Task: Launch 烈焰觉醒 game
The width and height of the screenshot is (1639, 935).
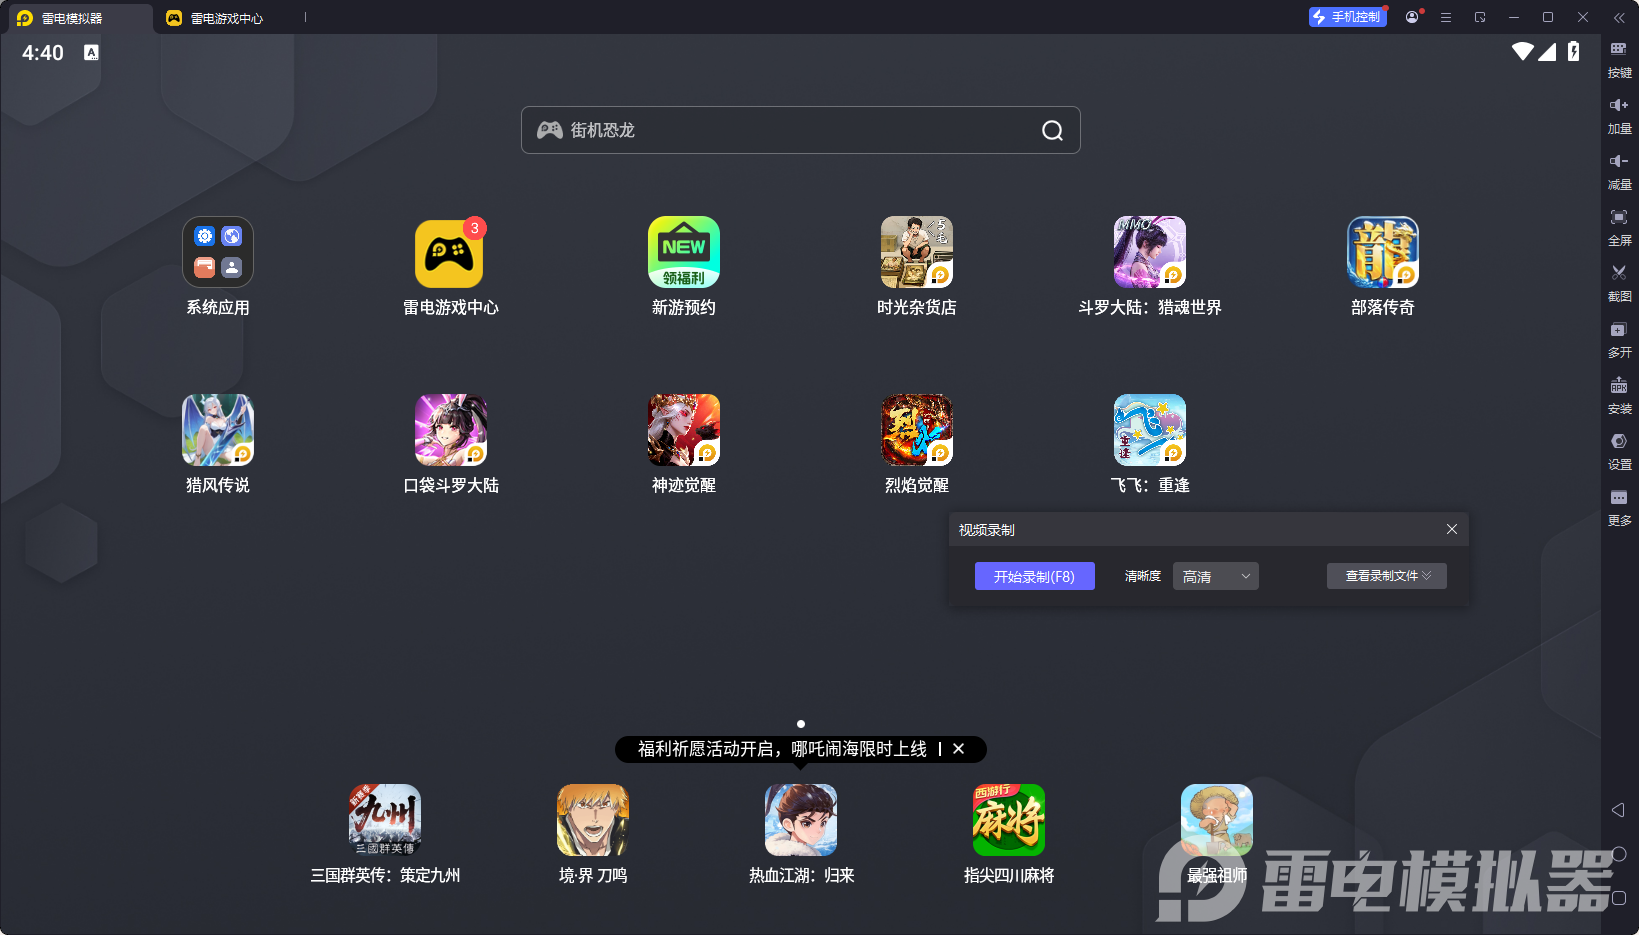Action: (x=917, y=430)
